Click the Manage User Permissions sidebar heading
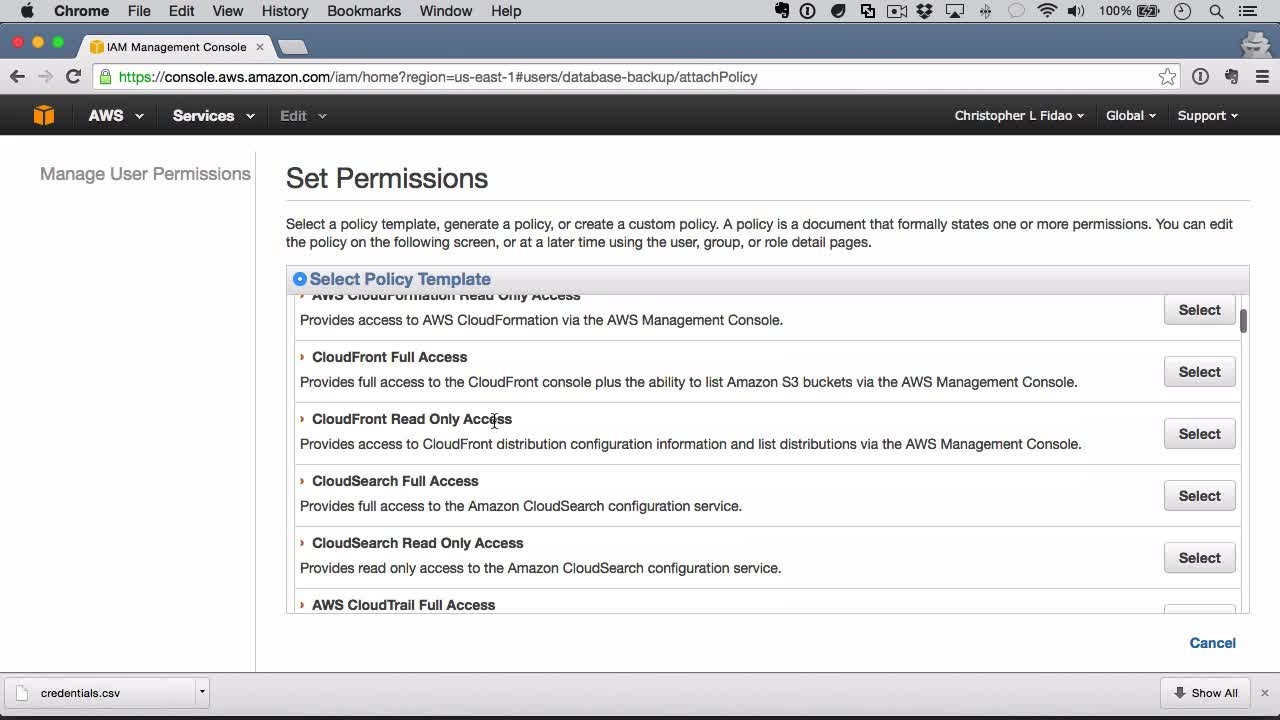The height and width of the screenshot is (720, 1280). coord(145,174)
